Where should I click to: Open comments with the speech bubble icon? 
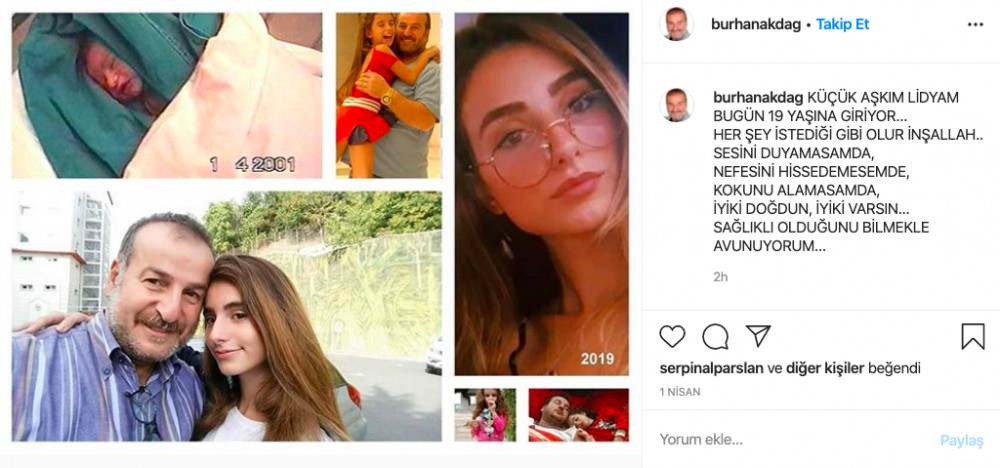pos(715,336)
